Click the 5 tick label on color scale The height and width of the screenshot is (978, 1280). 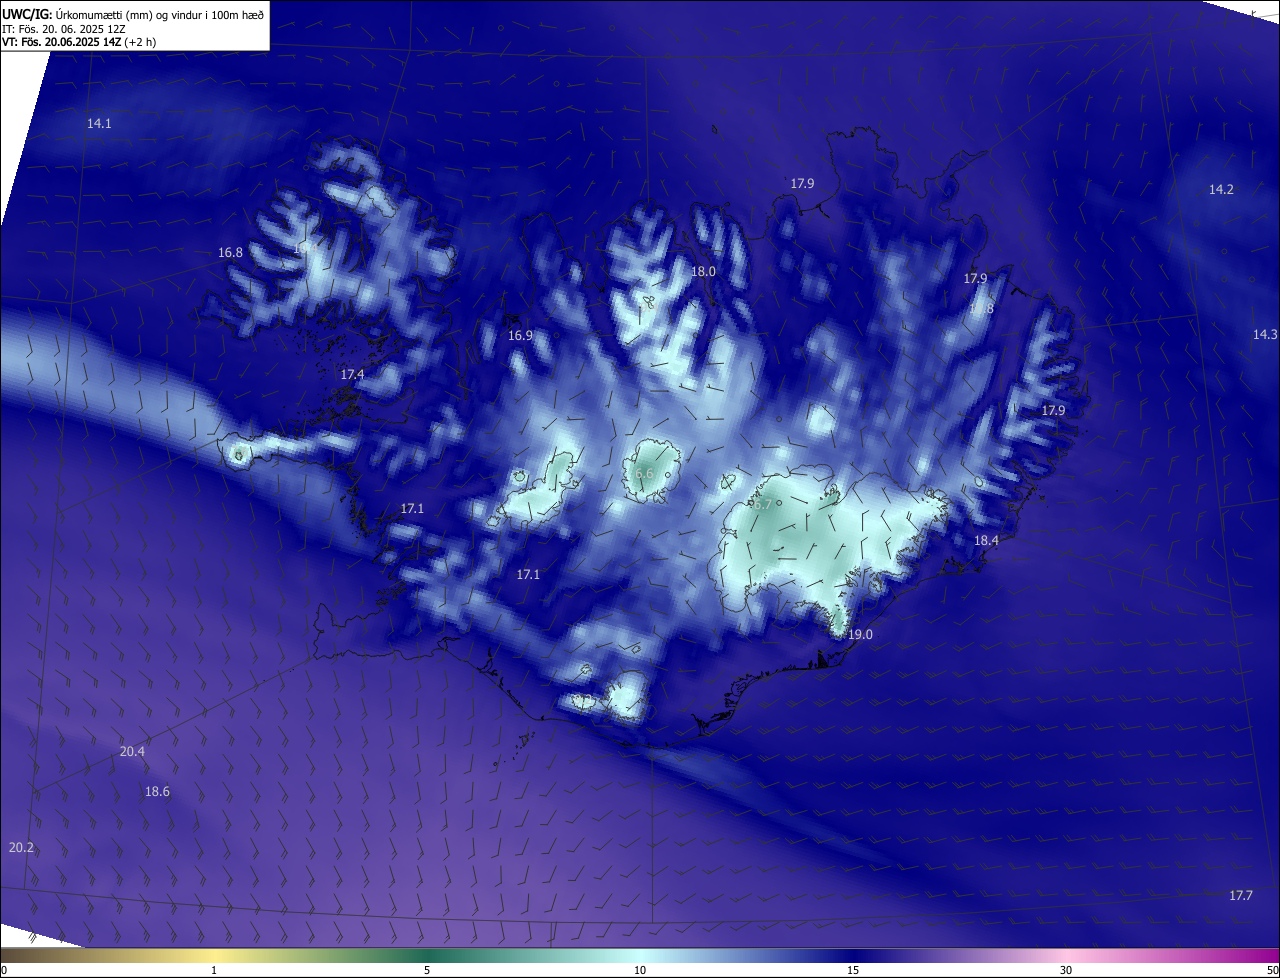[x=427, y=971]
